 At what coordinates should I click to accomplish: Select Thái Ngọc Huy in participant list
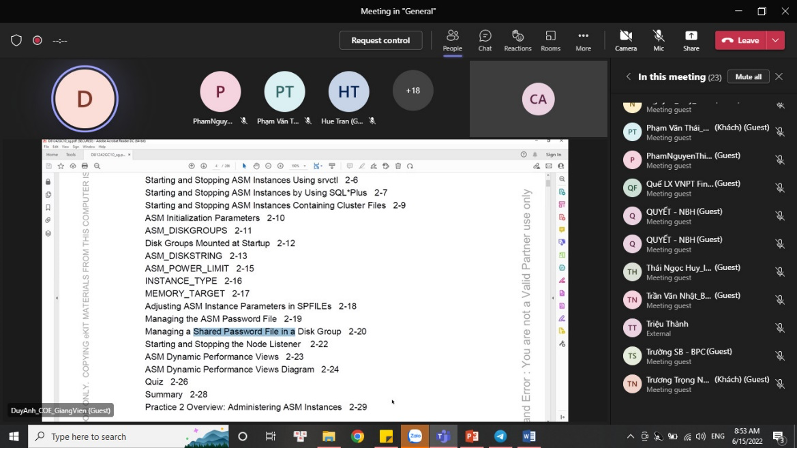pos(703,272)
